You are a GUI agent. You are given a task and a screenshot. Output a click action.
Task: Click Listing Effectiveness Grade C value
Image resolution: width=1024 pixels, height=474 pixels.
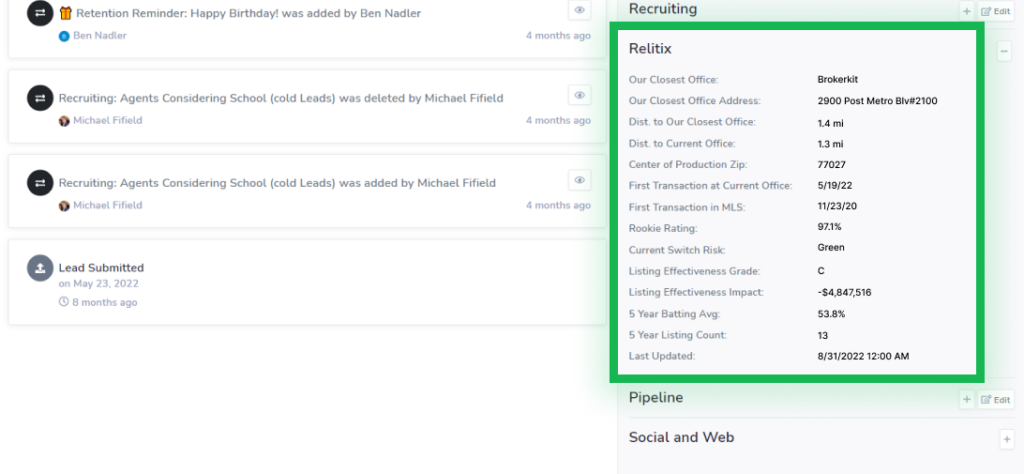click(x=821, y=270)
